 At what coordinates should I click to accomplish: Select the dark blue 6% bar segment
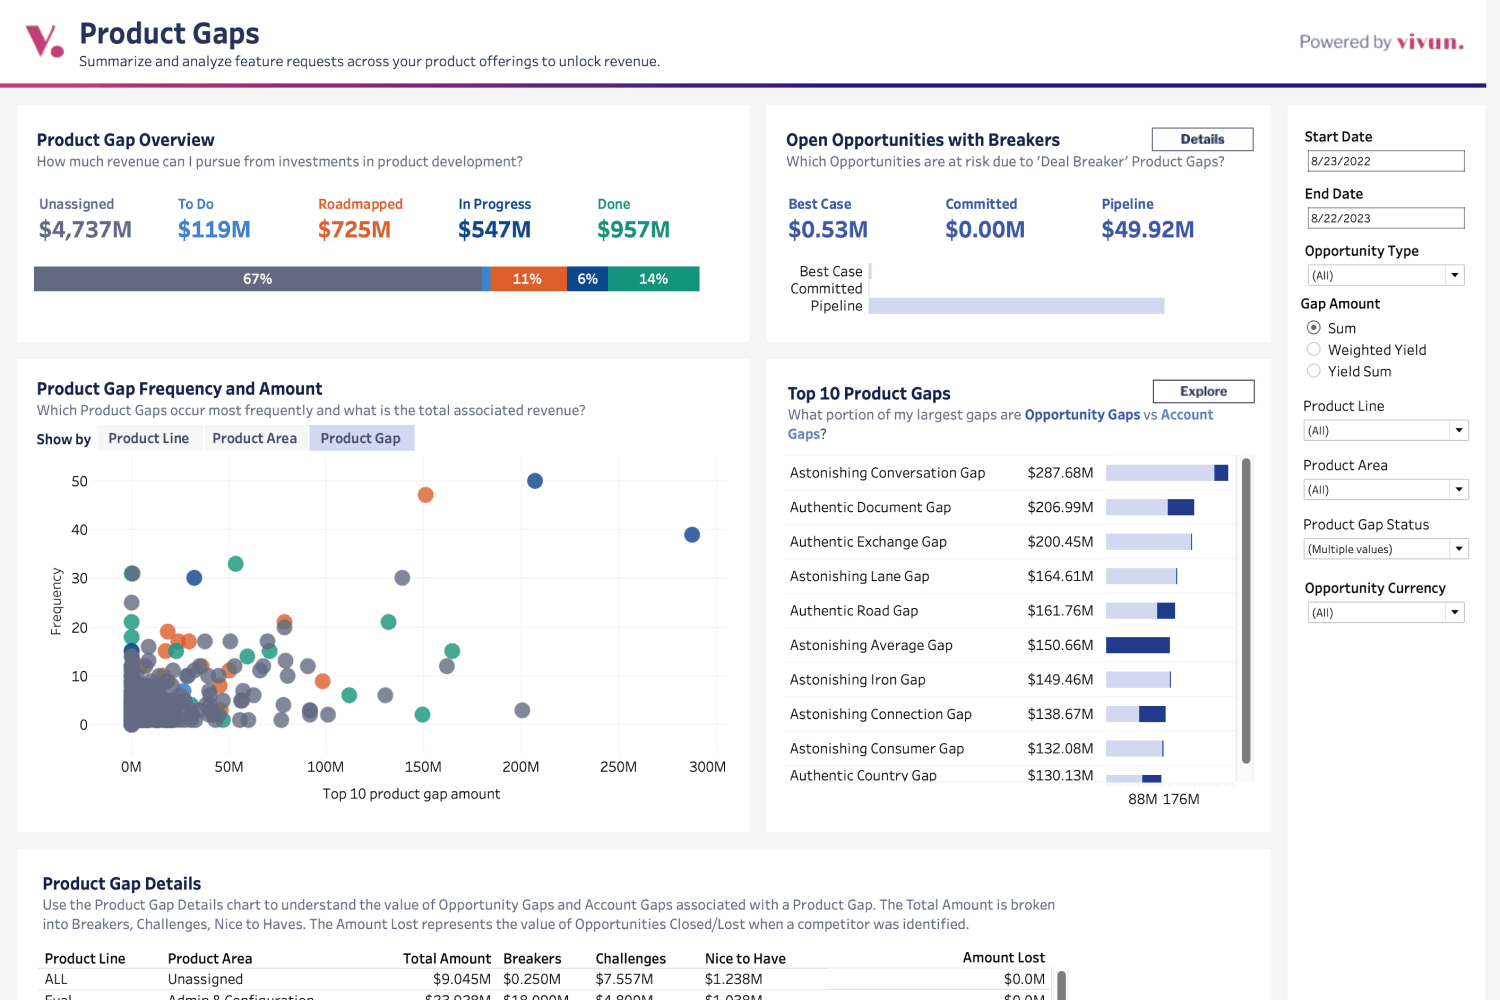coord(587,279)
